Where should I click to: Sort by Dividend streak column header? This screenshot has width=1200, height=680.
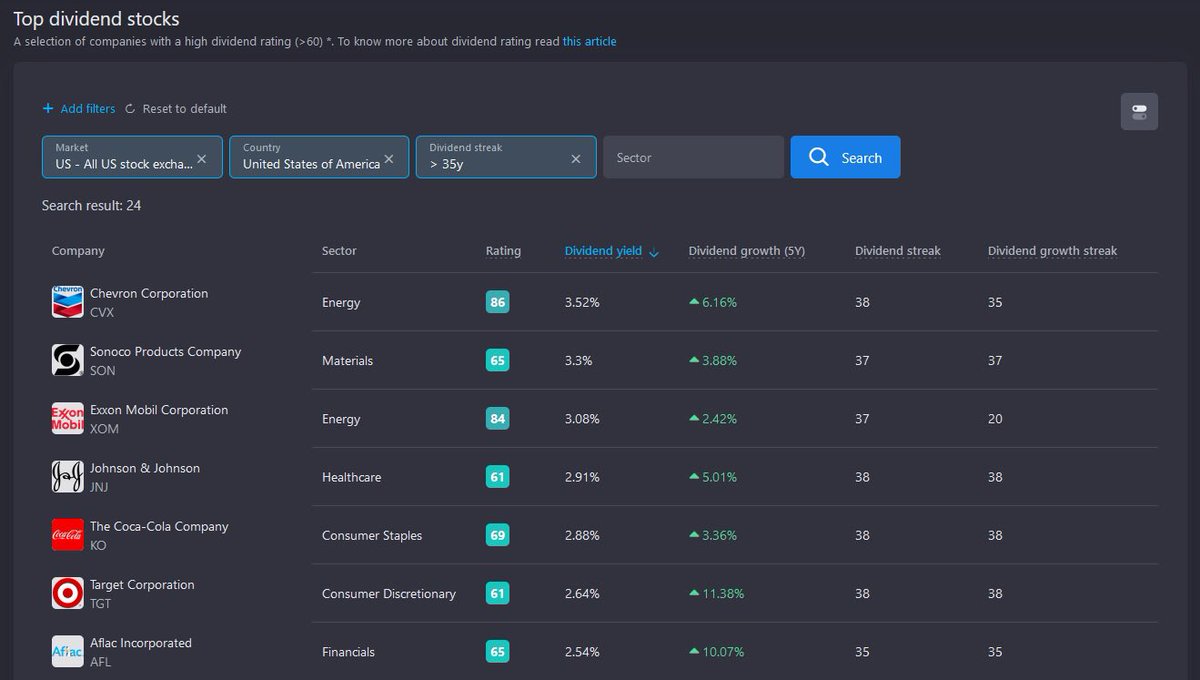point(898,251)
